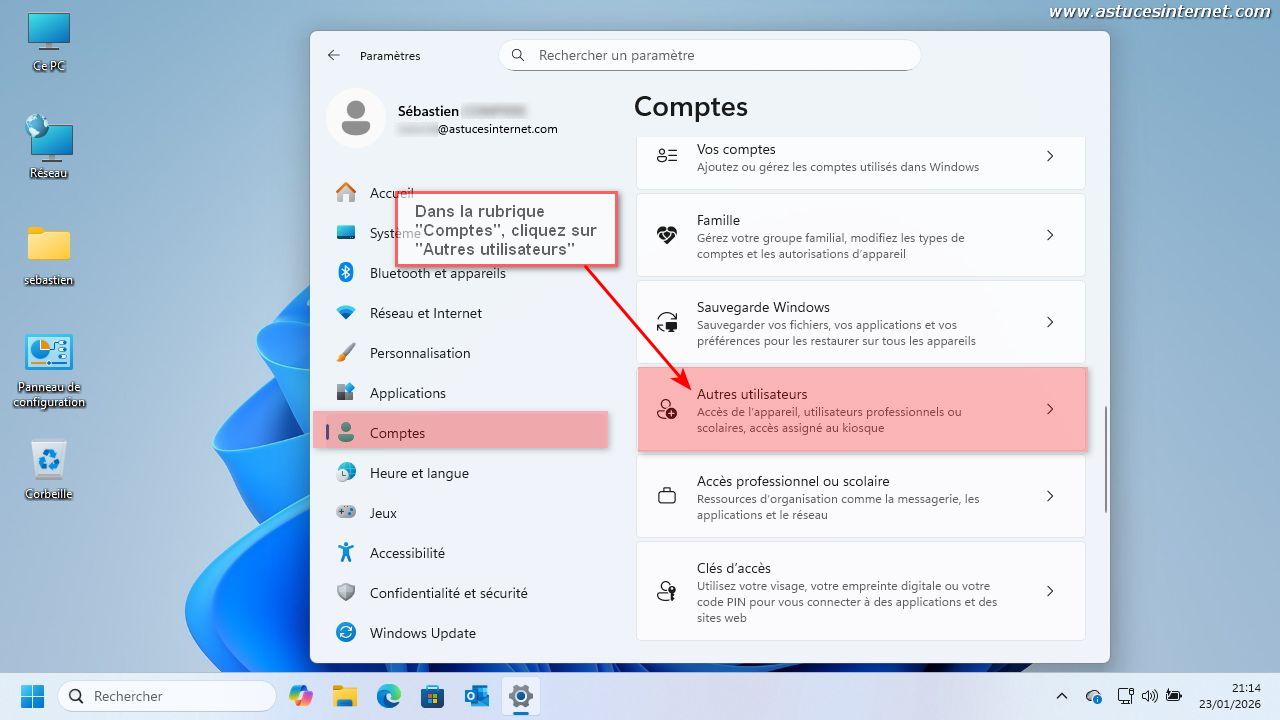This screenshot has width=1280, height=720.
Task: Expand the Famille chevron arrow
Action: pos(1050,235)
